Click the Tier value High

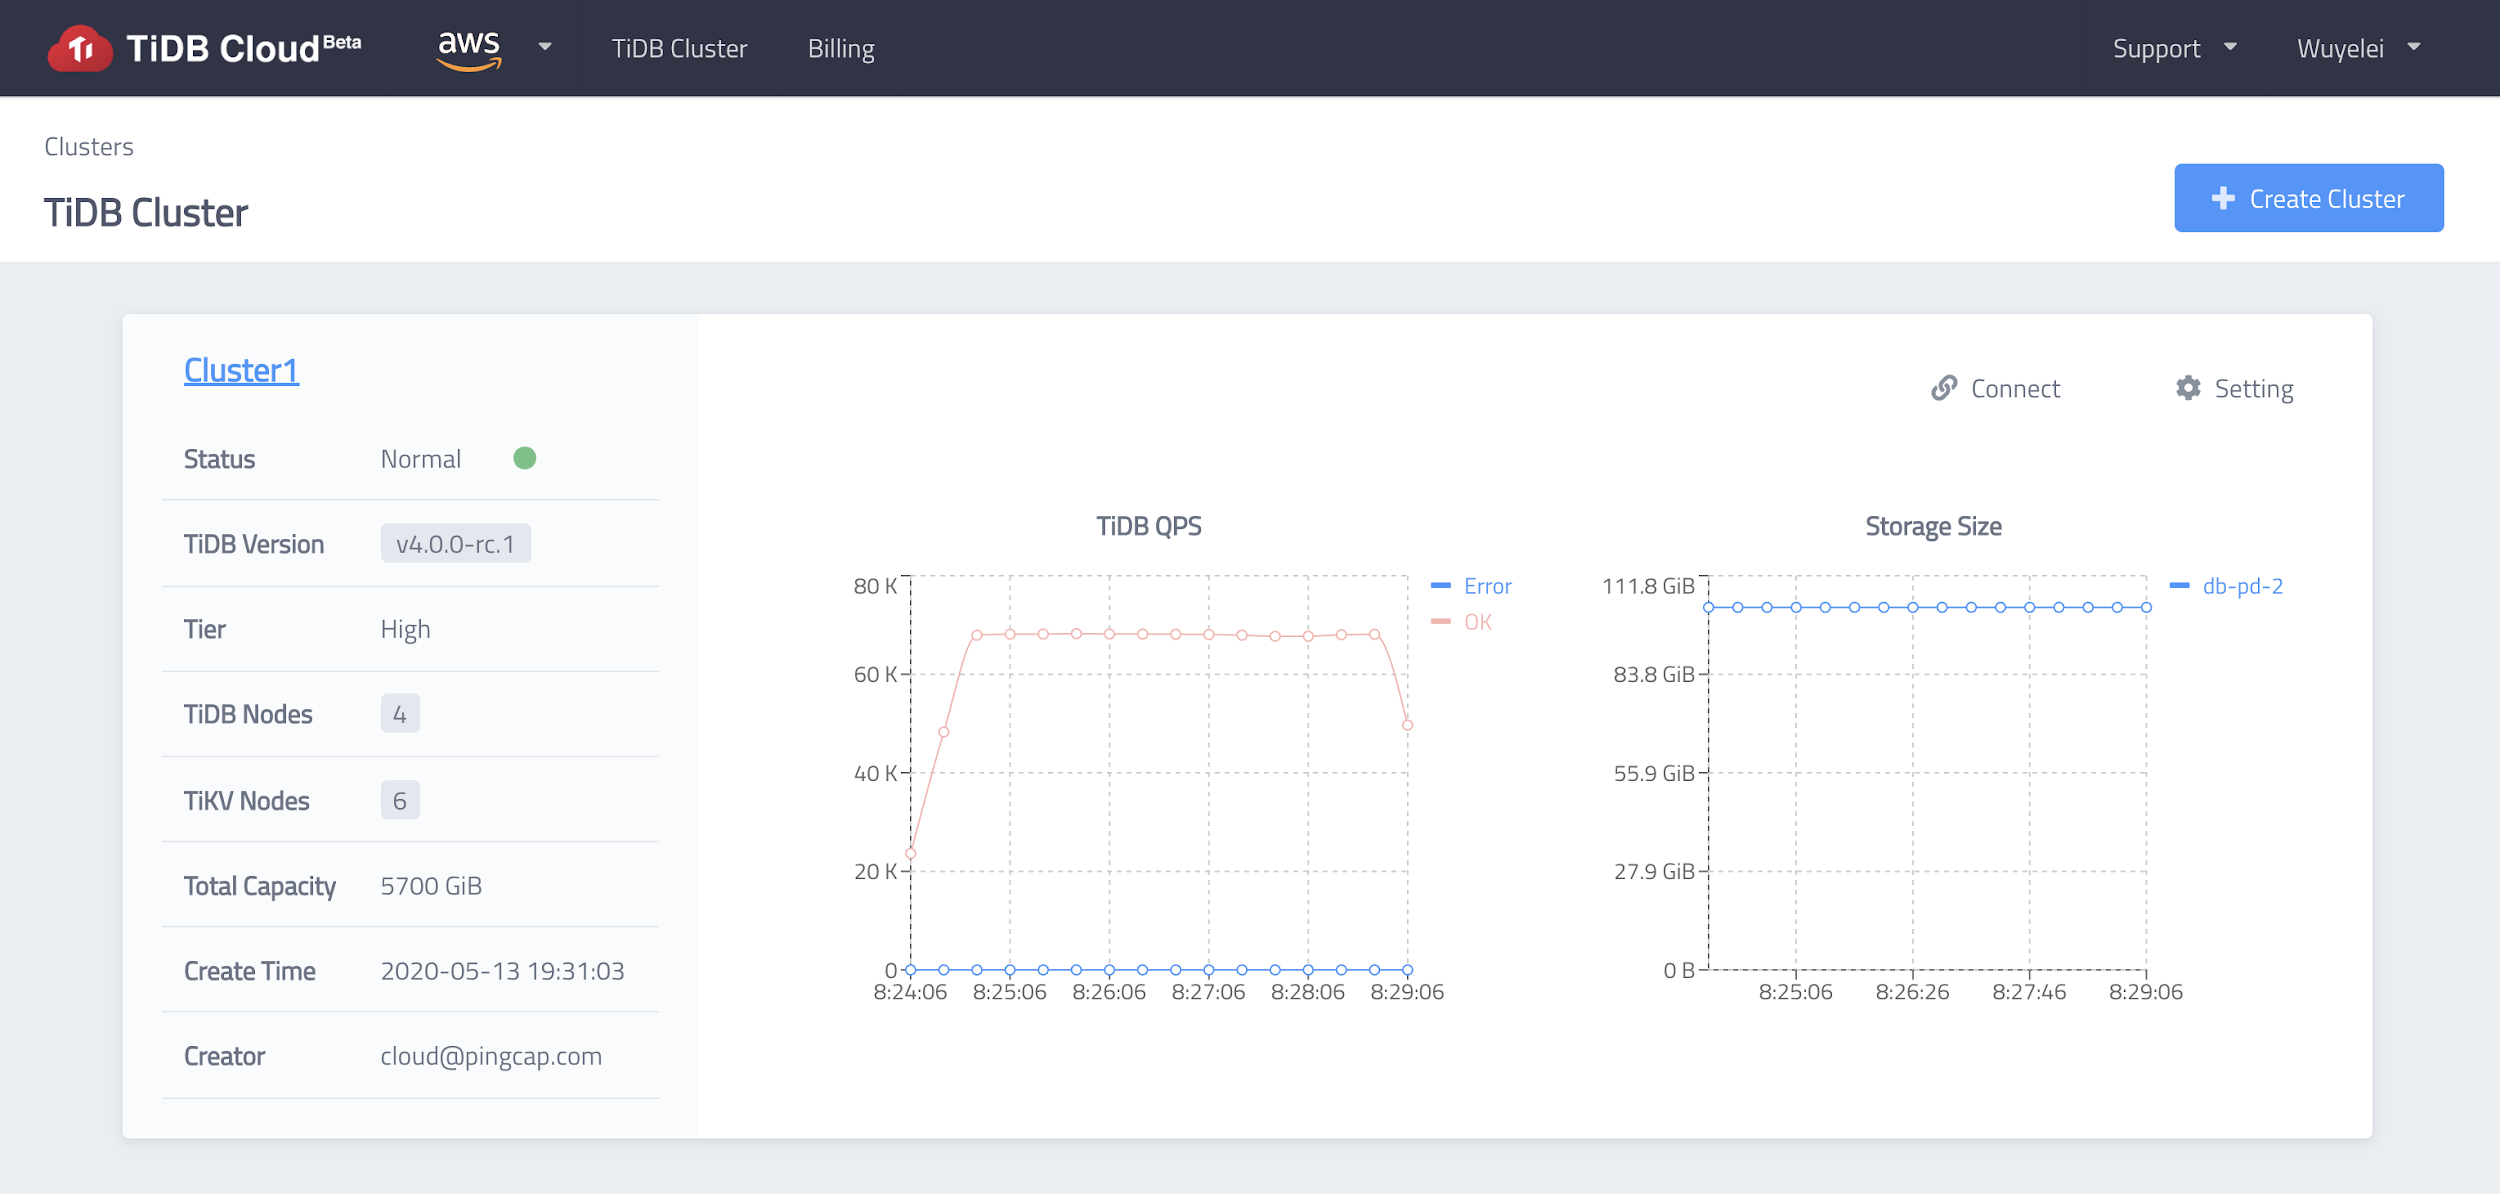tap(405, 630)
